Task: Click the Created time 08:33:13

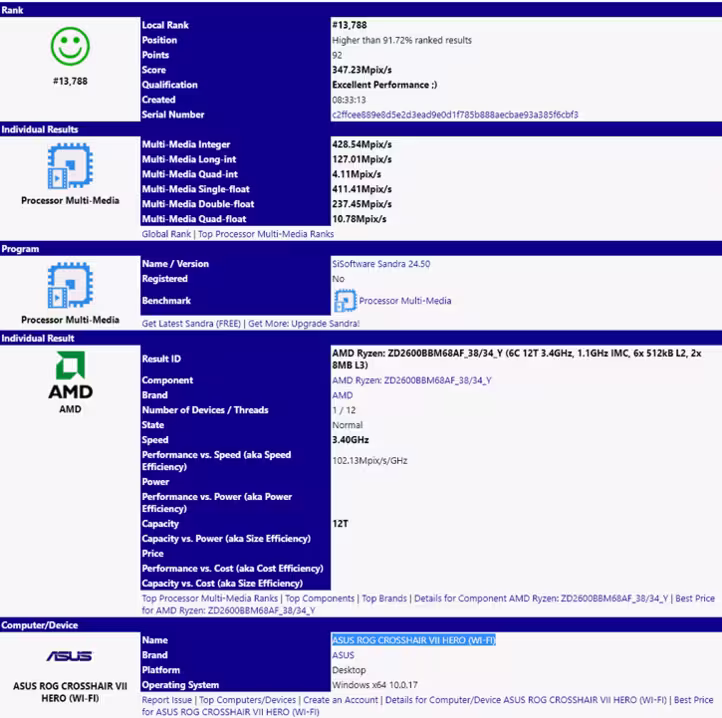Action: [349, 100]
